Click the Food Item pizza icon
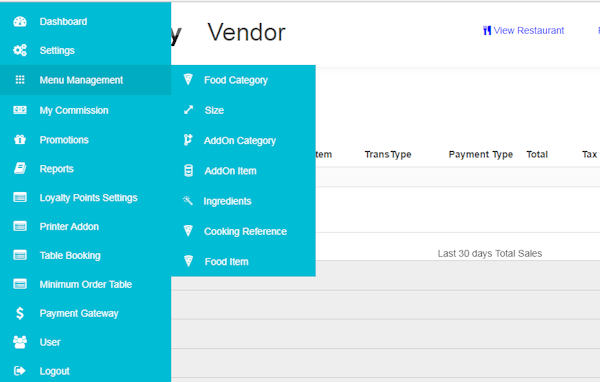Viewport: 600px width, 382px height. click(188, 261)
